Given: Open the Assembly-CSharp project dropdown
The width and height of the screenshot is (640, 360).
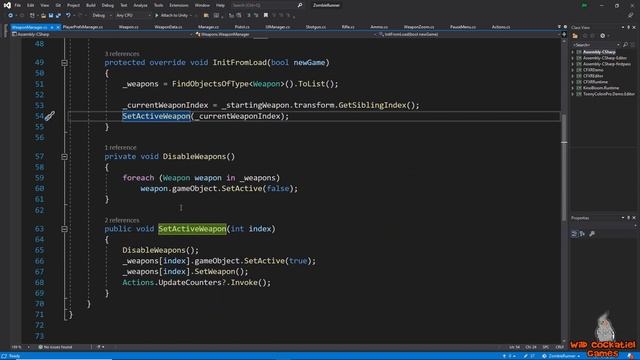Looking at the screenshot, I should click(102, 35).
